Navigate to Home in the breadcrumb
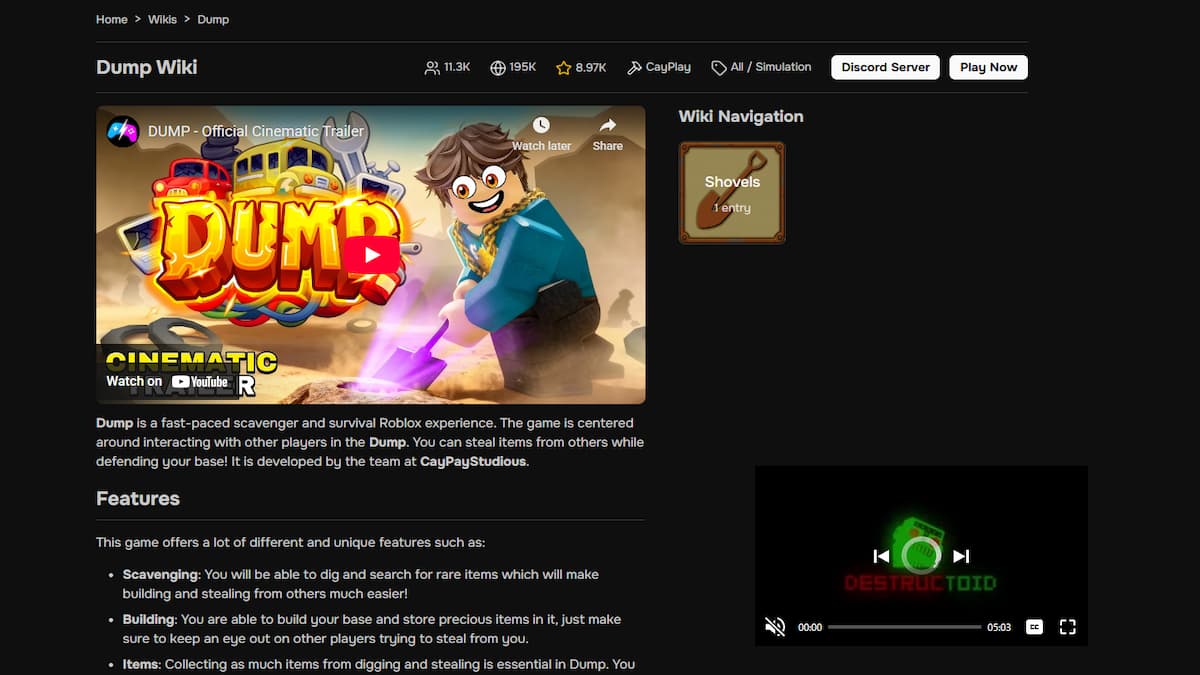 [x=111, y=19]
